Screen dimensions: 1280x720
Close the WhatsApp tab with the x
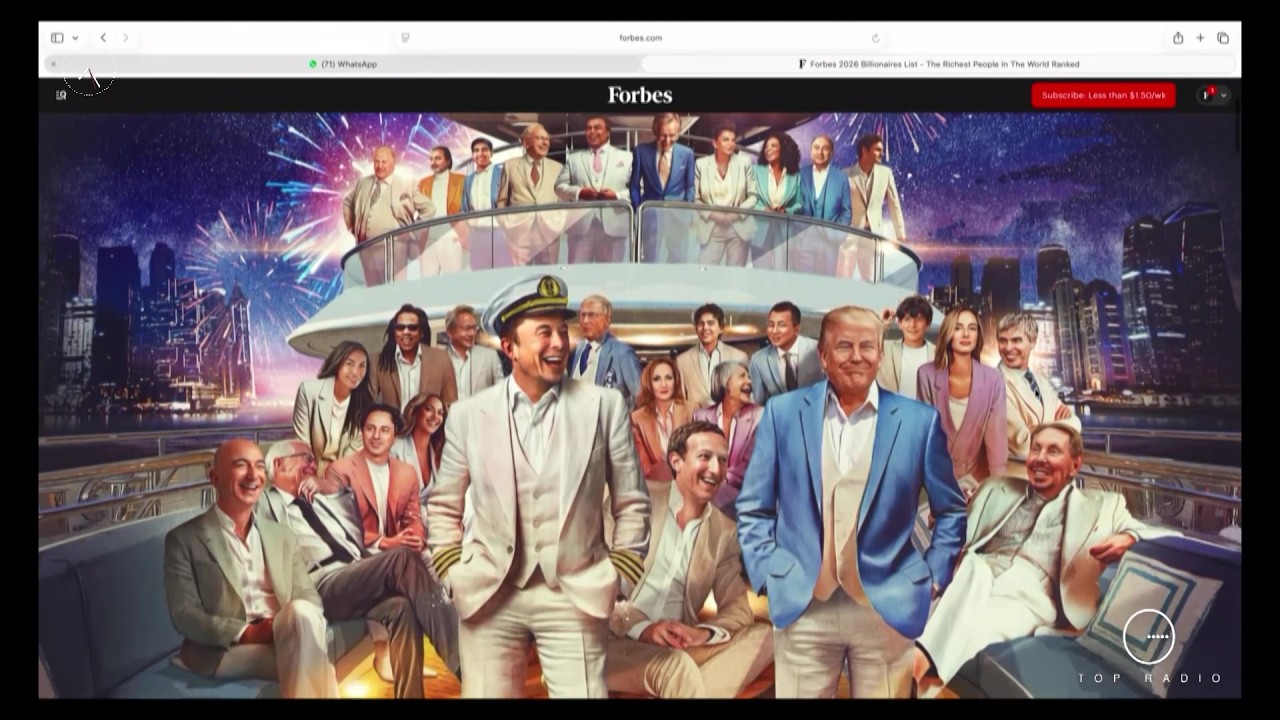coord(53,64)
